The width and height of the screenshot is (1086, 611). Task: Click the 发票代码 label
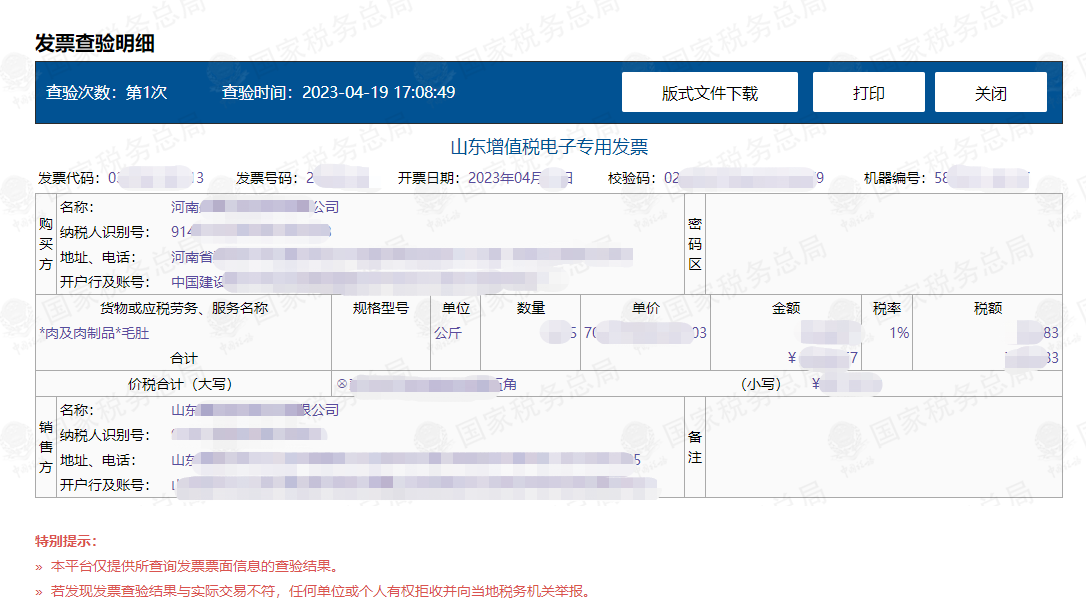69,178
